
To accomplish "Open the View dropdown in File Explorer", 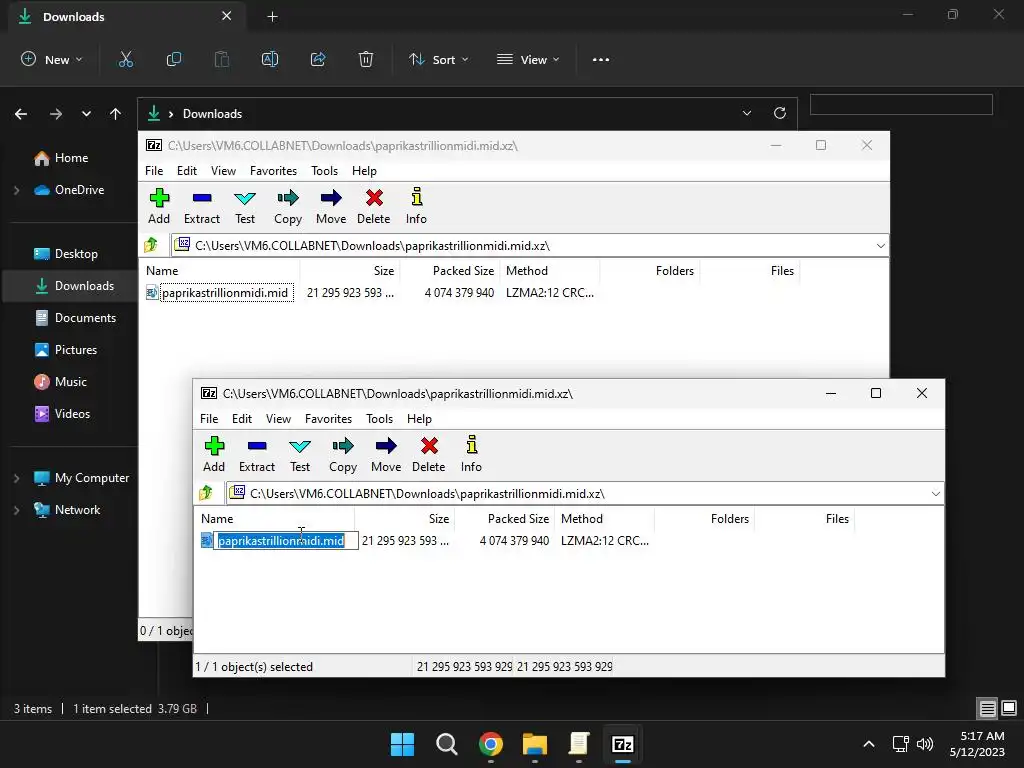I will (528, 59).
